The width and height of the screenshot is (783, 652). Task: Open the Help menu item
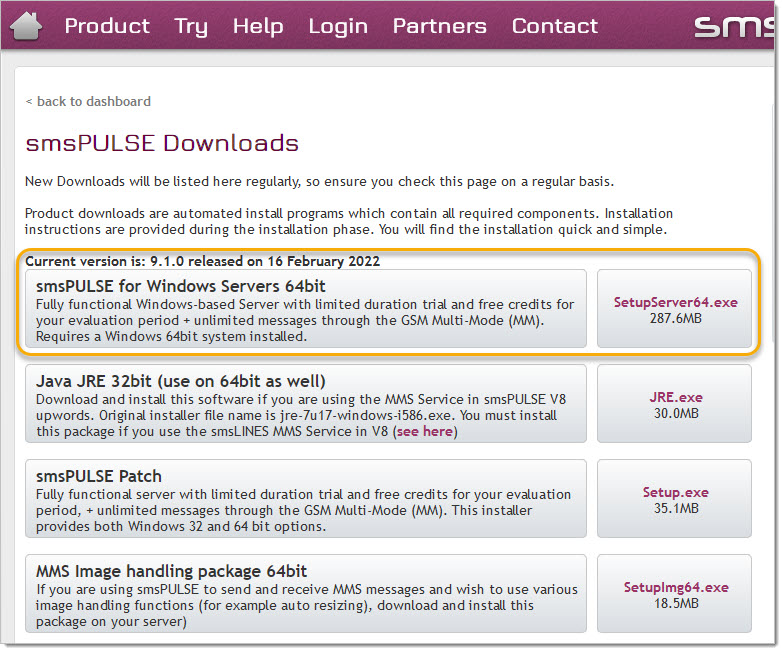coord(258,26)
